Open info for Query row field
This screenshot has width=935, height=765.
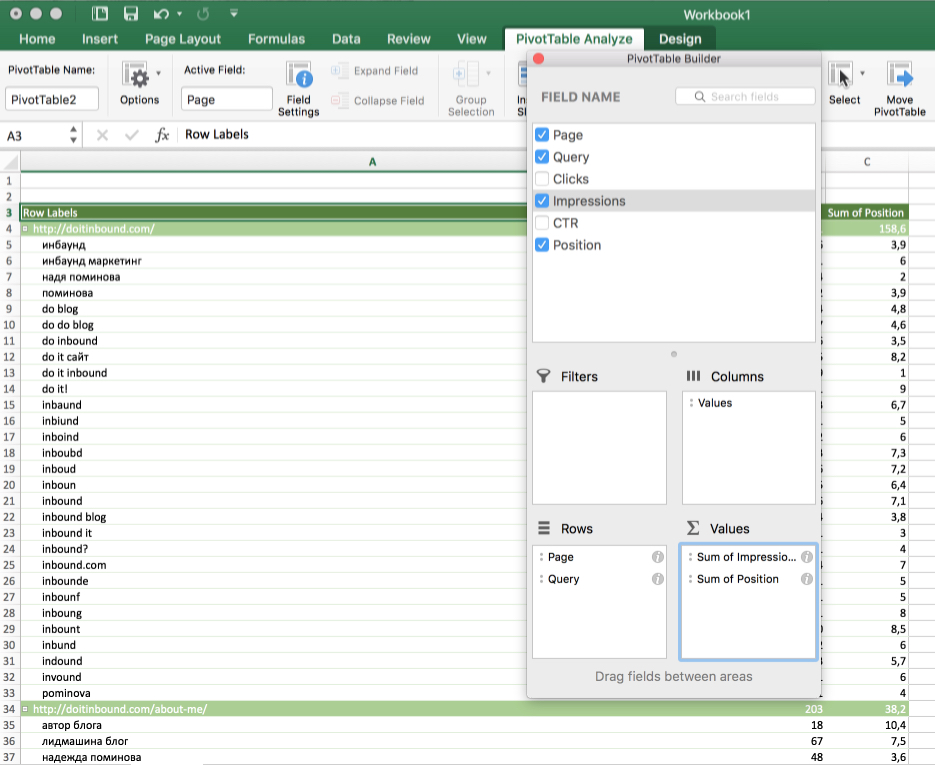(x=658, y=579)
